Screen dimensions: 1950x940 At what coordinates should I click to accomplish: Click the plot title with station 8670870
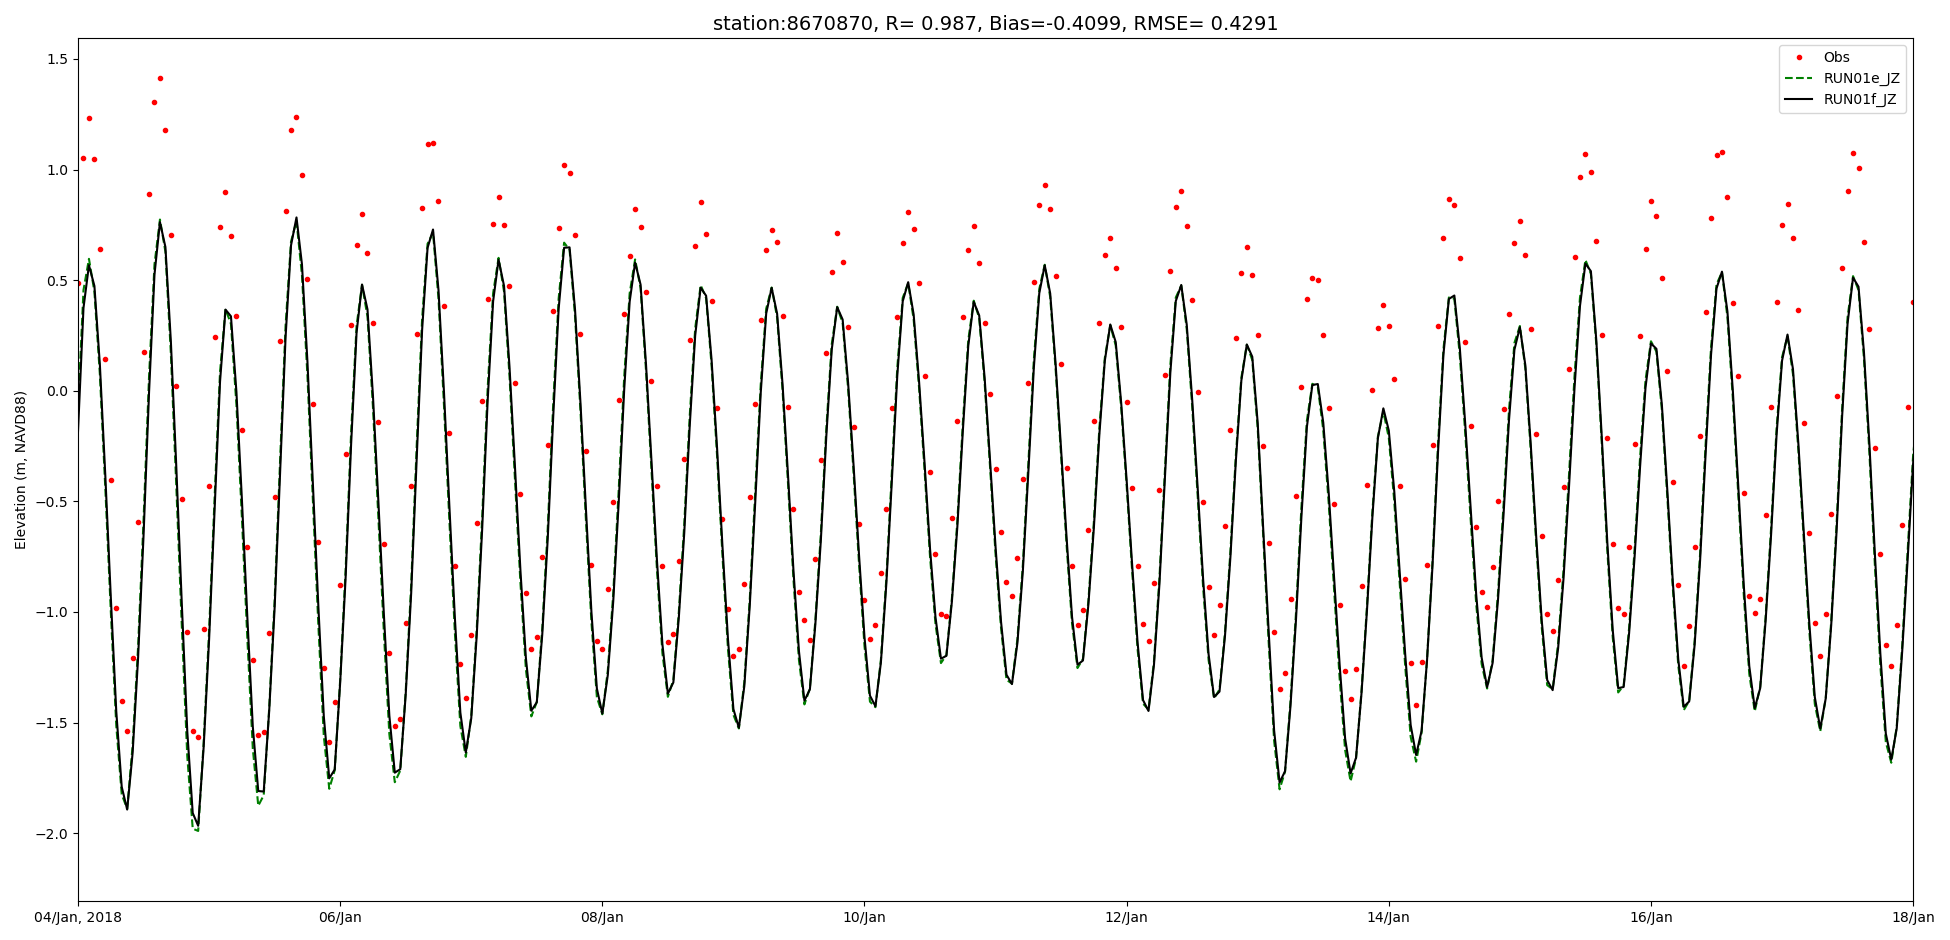click(995, 23)
